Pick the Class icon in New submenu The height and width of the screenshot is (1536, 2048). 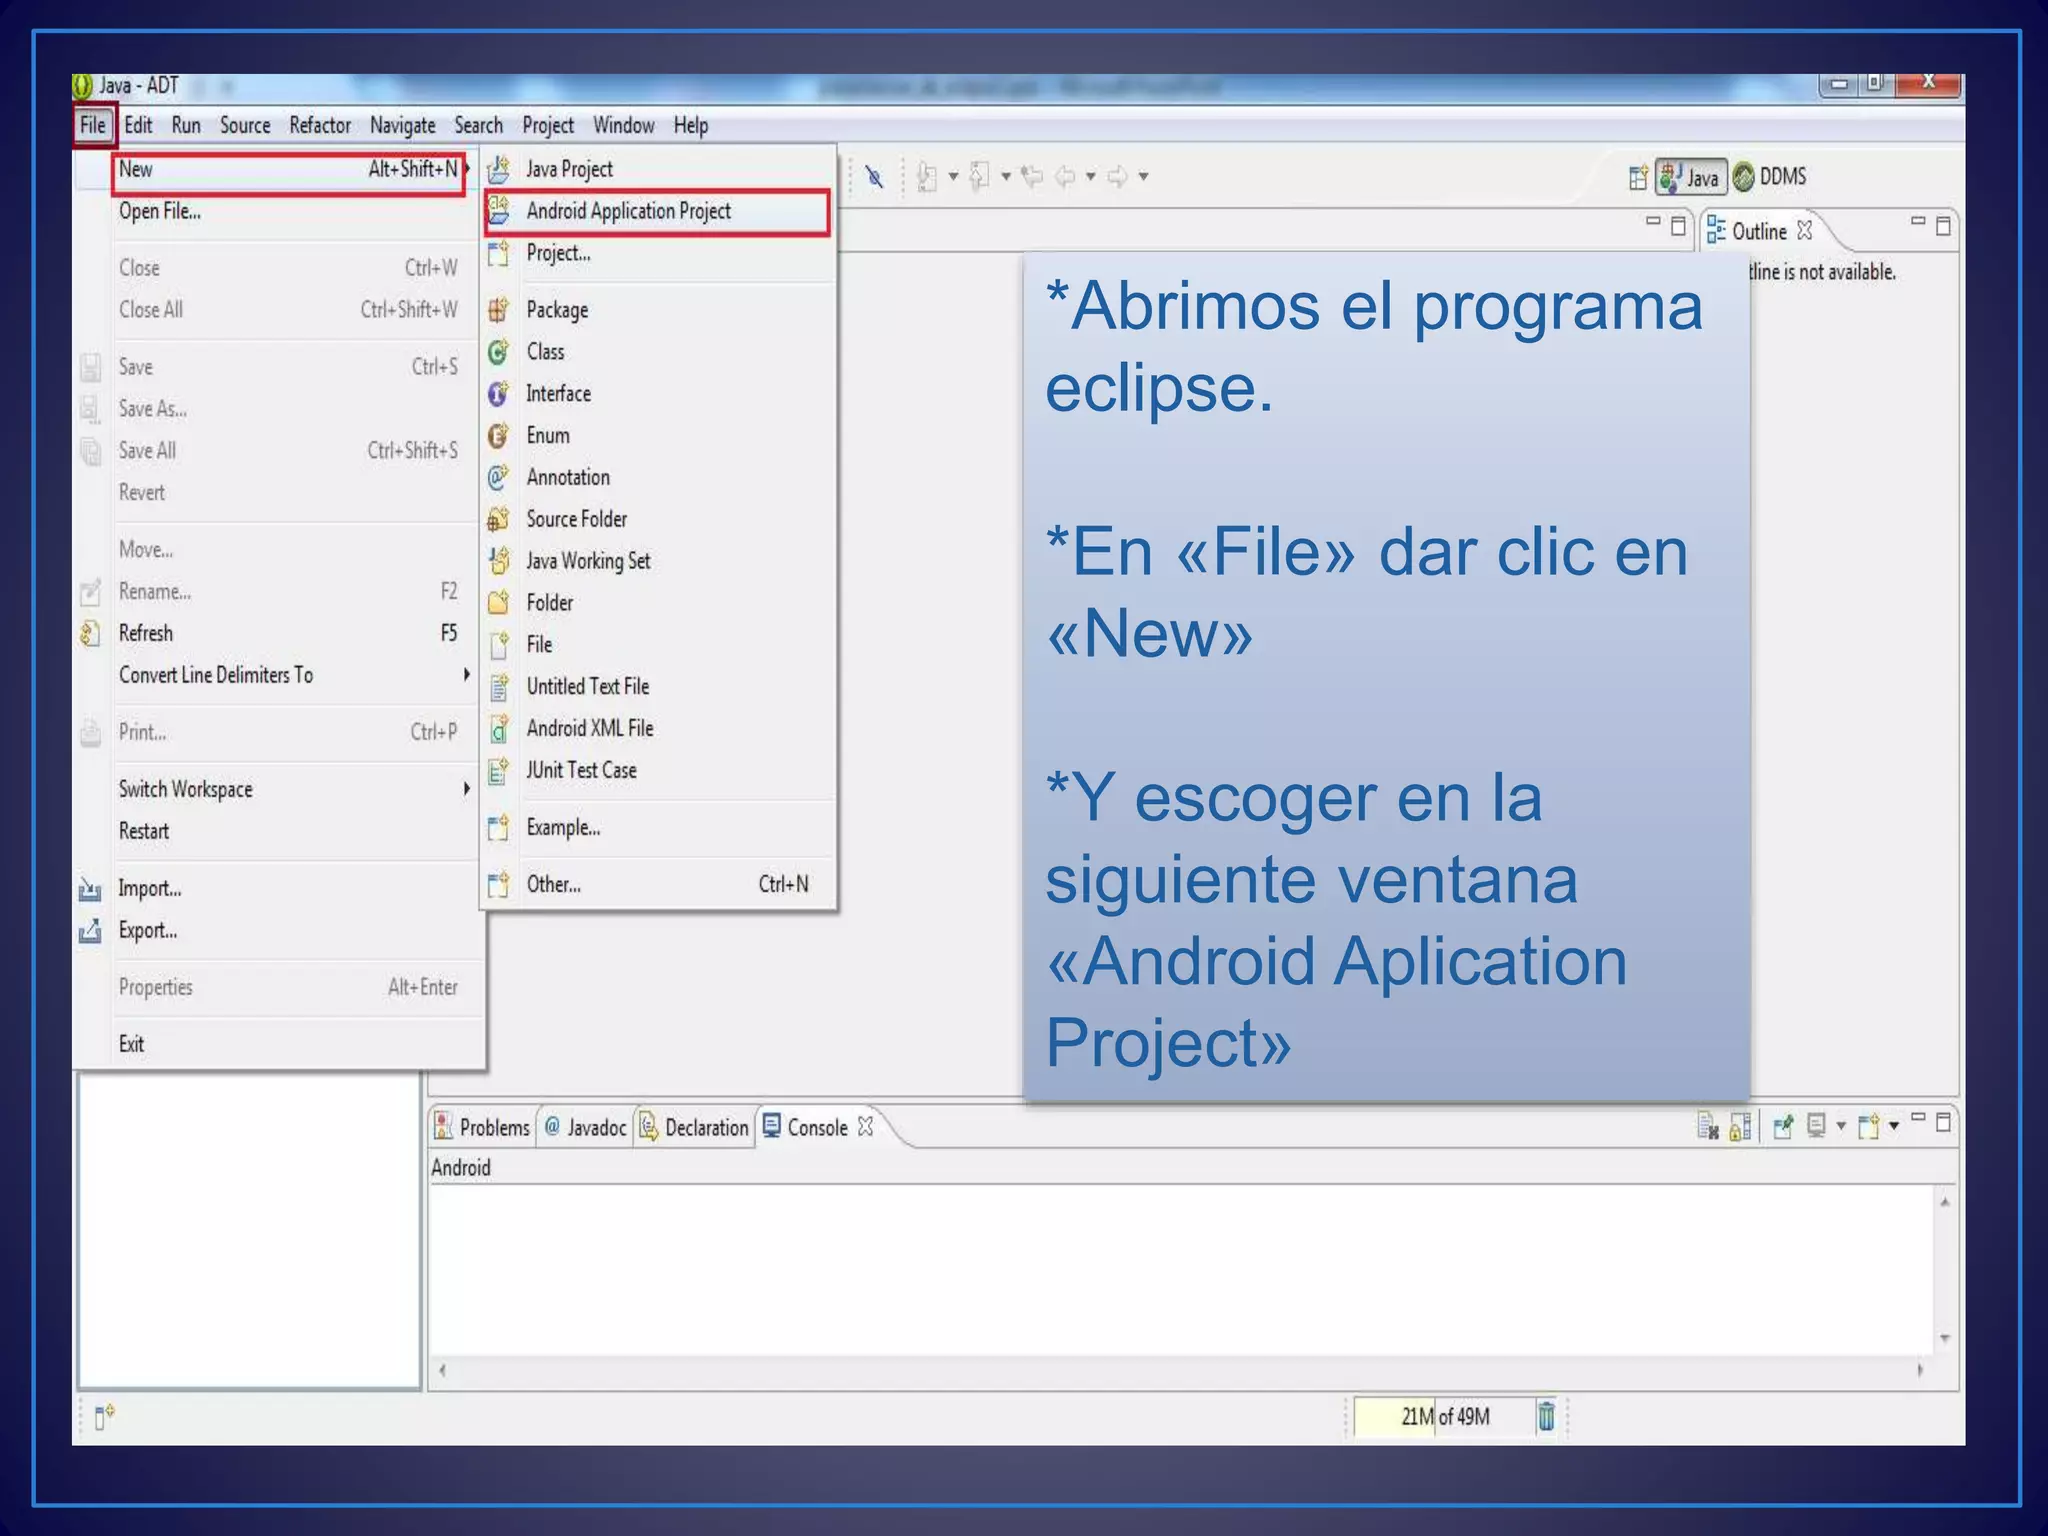tap(498, 352)
